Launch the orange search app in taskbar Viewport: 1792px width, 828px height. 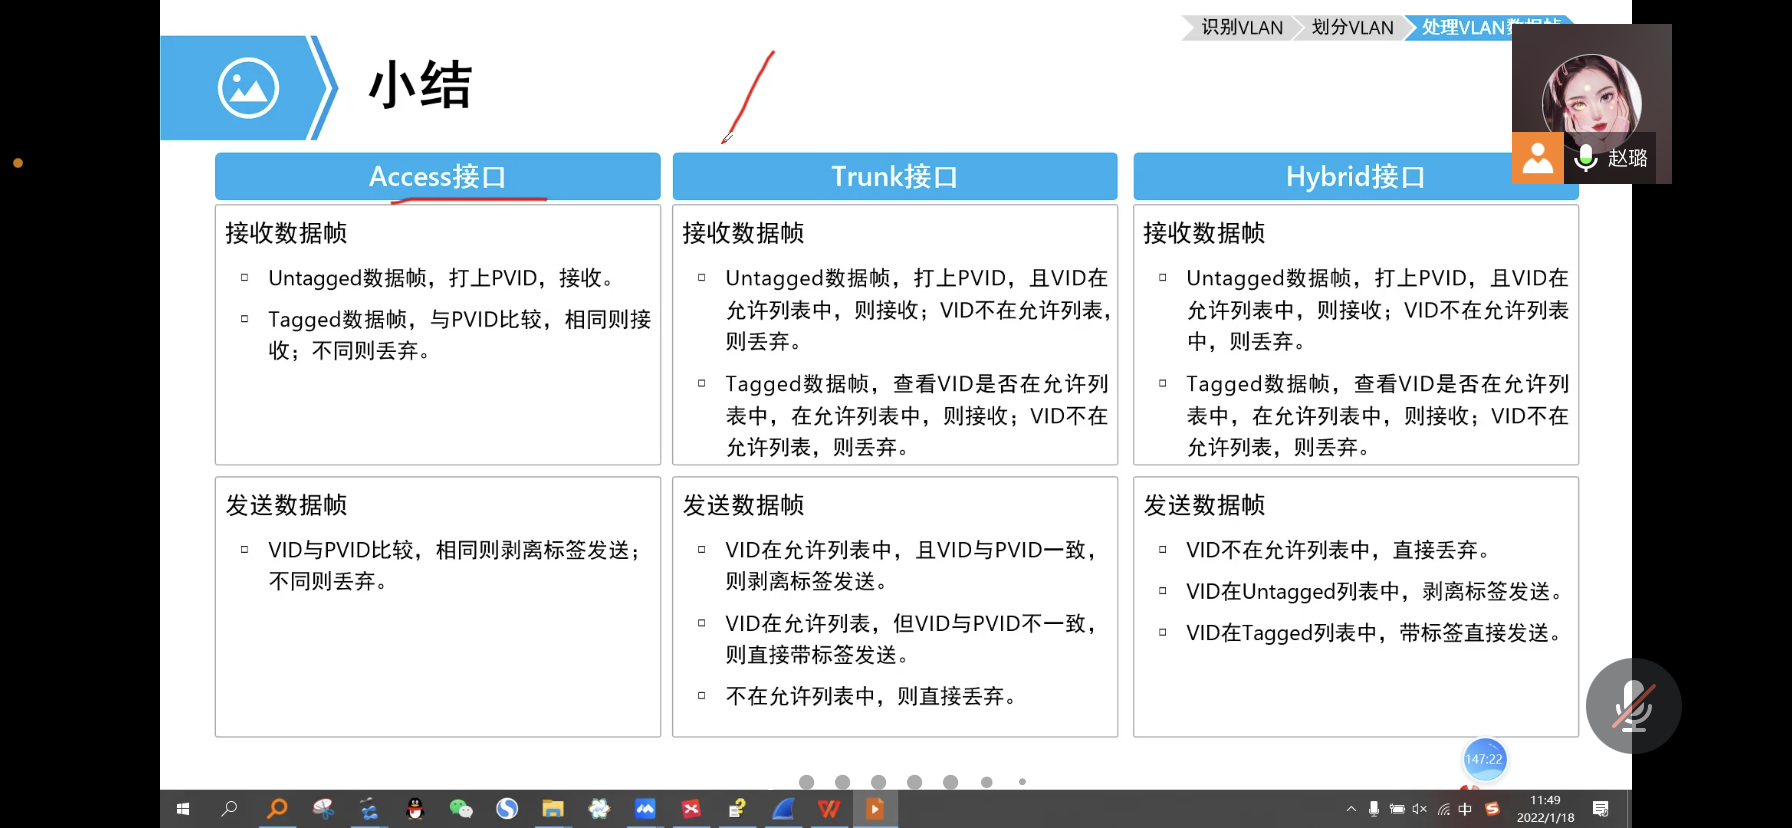coord(277,809)
